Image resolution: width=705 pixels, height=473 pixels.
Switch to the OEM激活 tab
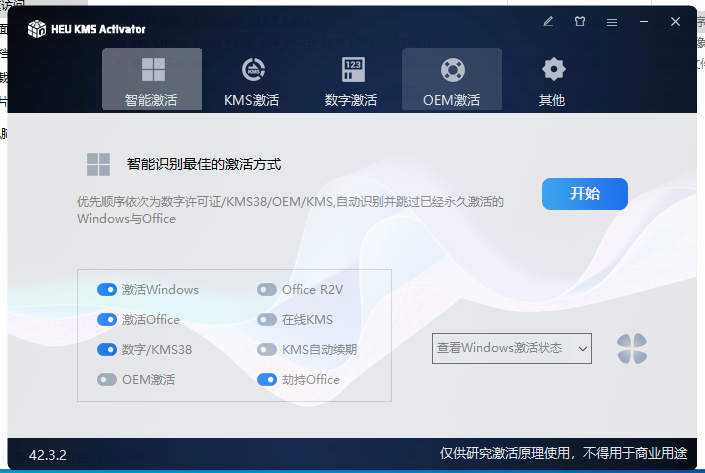[x=452, y=79]
